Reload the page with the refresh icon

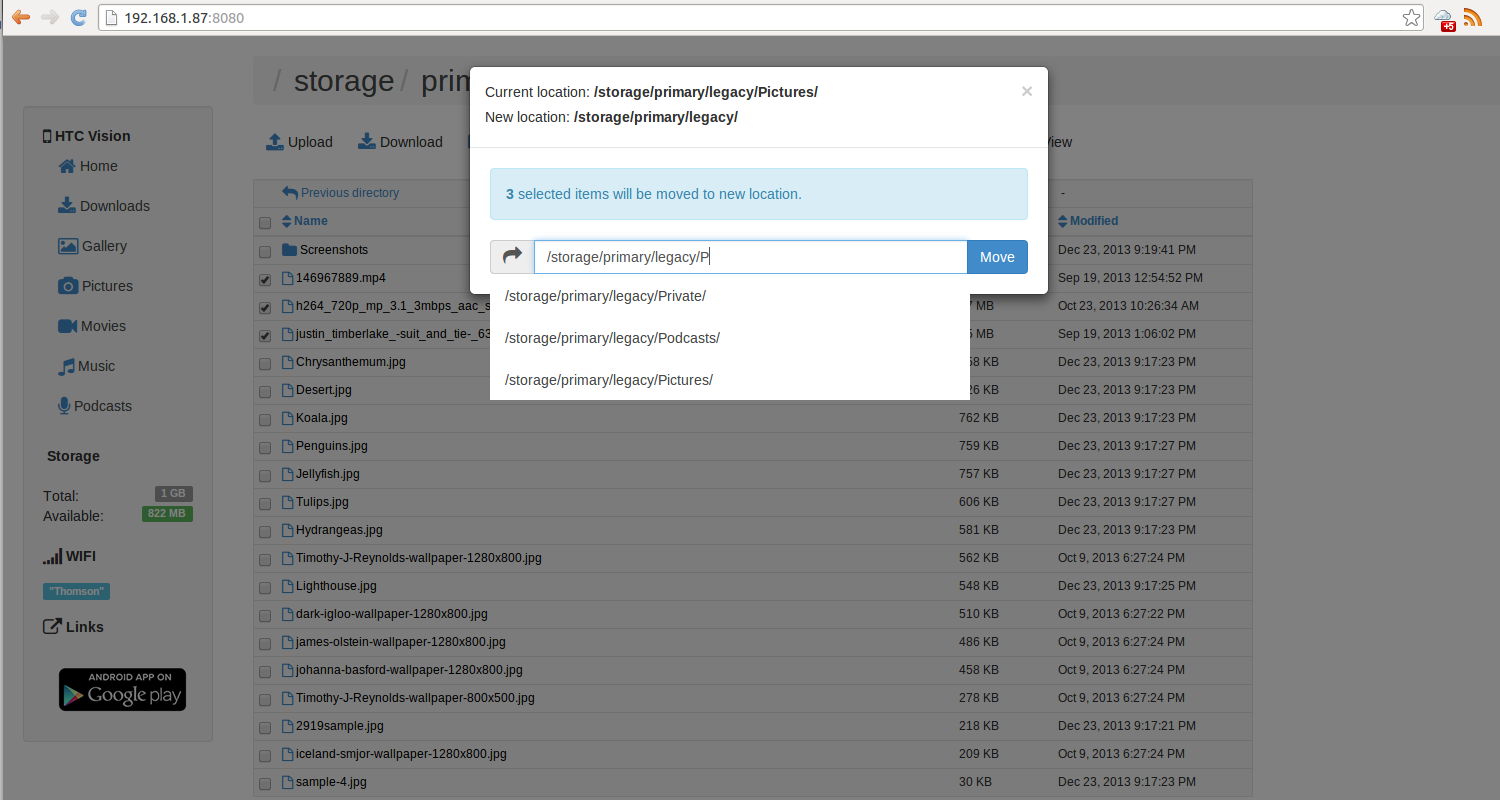click(79, 18)
